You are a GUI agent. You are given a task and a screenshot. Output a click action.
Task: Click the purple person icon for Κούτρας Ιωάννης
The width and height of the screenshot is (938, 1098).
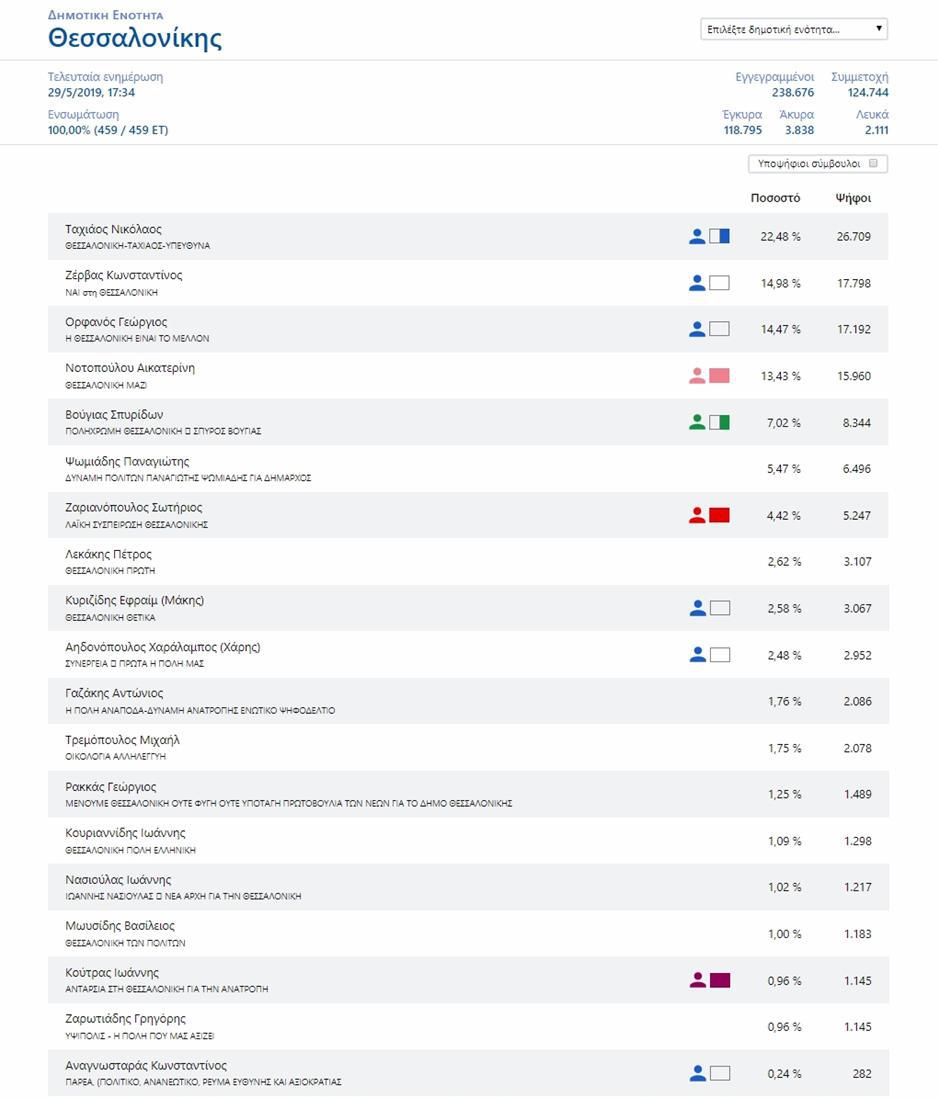(697, 981)
